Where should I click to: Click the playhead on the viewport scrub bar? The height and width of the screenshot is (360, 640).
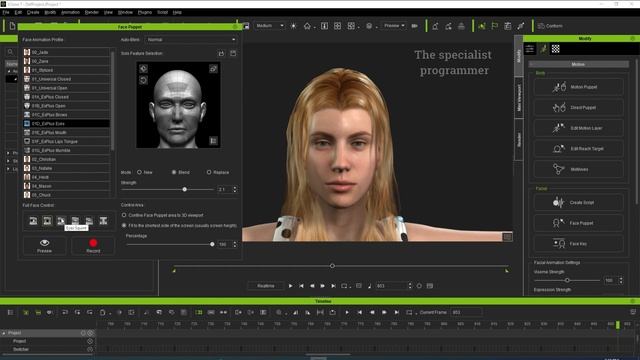pos(332,266)
